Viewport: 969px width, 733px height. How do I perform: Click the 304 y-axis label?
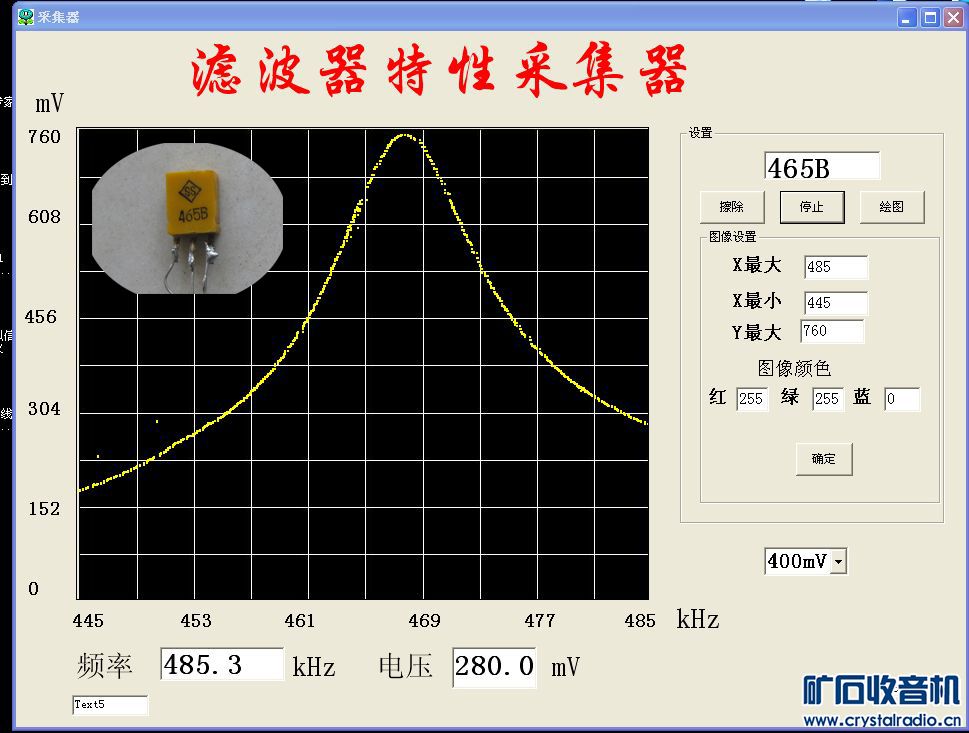click(44, 409)
